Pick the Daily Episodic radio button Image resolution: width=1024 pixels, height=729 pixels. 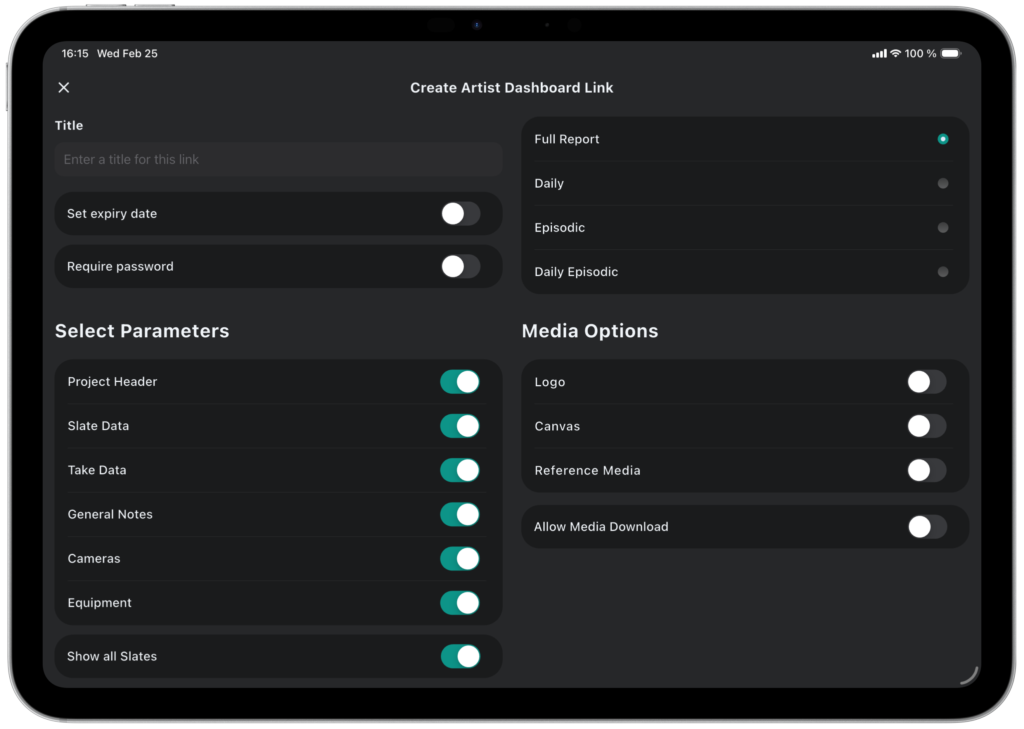pyautogui.click(x=942, y=272)
